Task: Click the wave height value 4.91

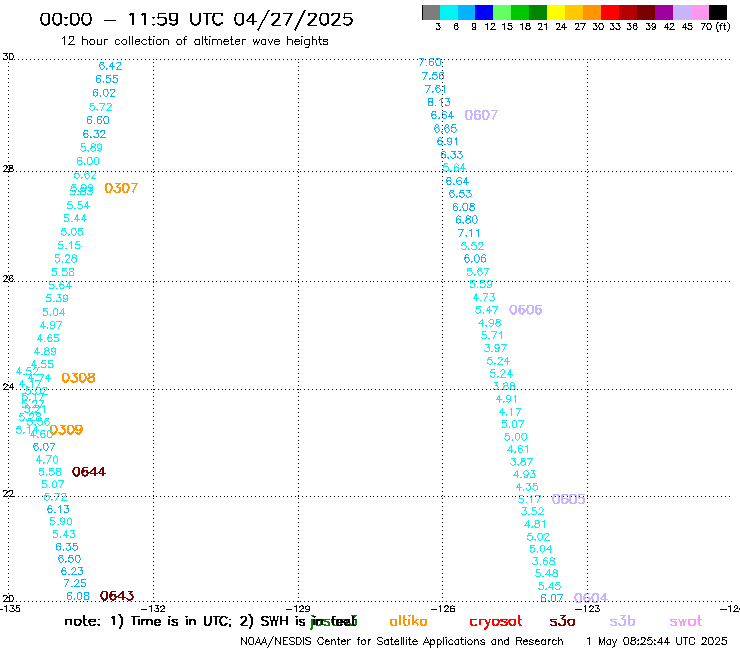Action: click(506, 399)
